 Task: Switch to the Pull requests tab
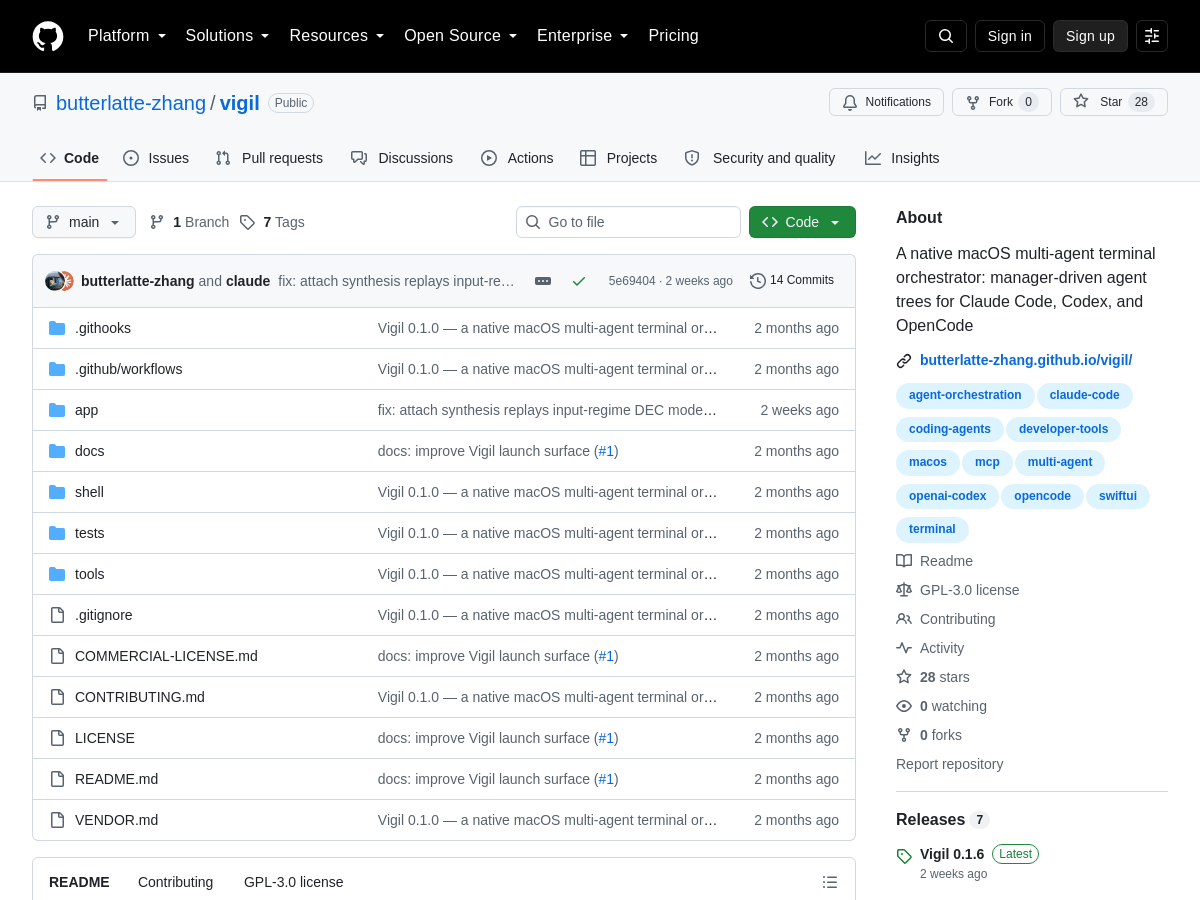click(x=269, y=158)
